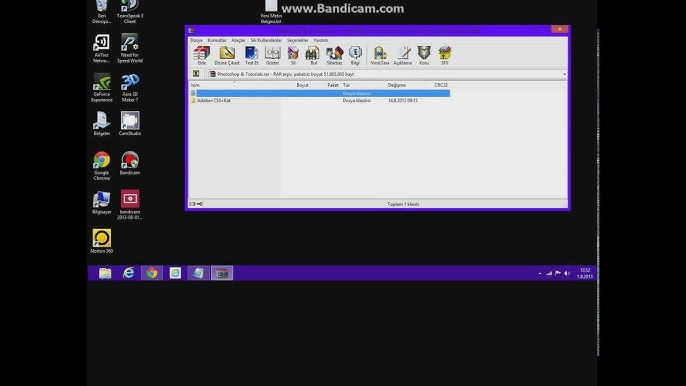Open Xara 3D Maker 7 shortcut
686x386 pixels.
click(x=130, y=88)
